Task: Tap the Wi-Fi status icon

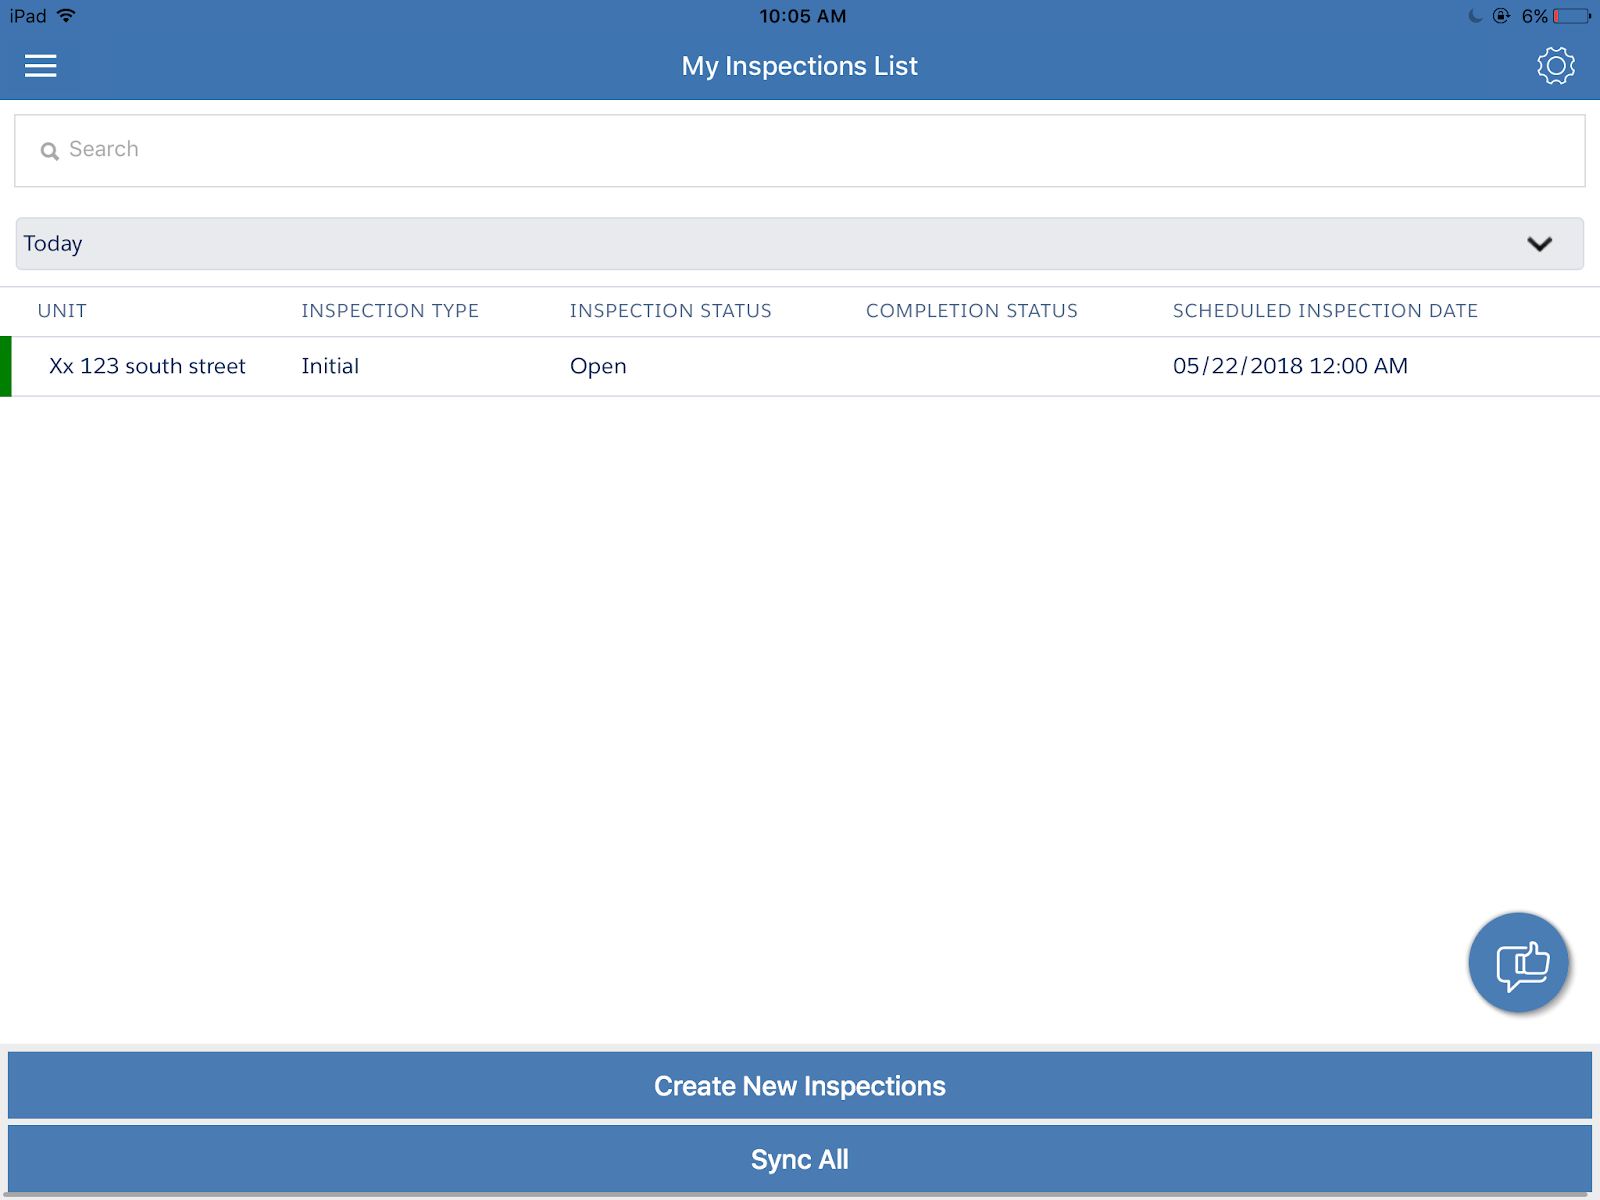Action: click(66, 16)
